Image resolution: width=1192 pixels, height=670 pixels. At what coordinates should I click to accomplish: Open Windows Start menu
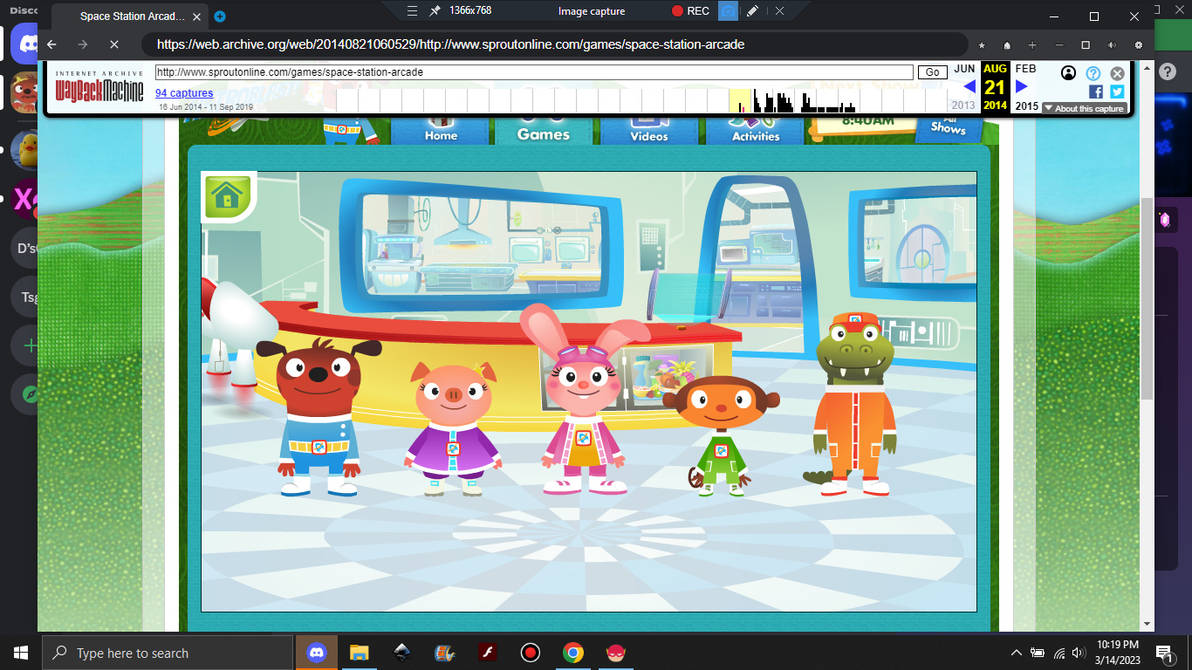pyautogui.click(x=21, y=653)
